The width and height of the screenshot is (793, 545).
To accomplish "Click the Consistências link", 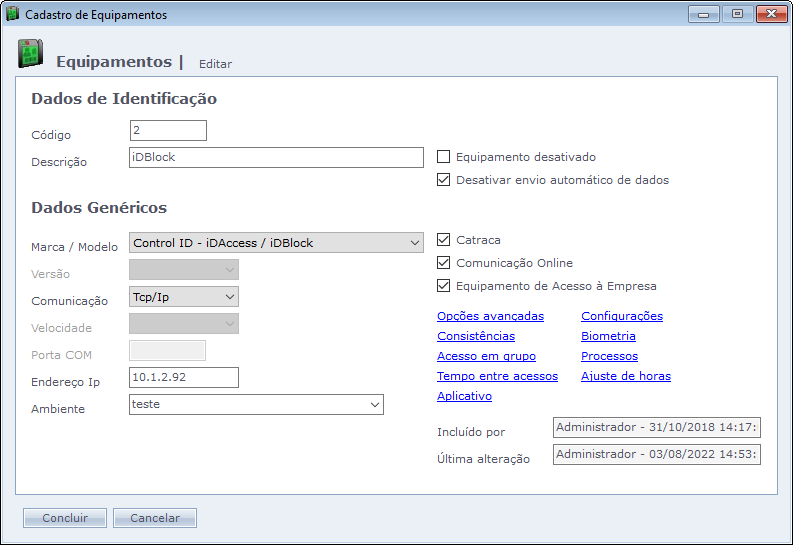I will click(476, 336).
